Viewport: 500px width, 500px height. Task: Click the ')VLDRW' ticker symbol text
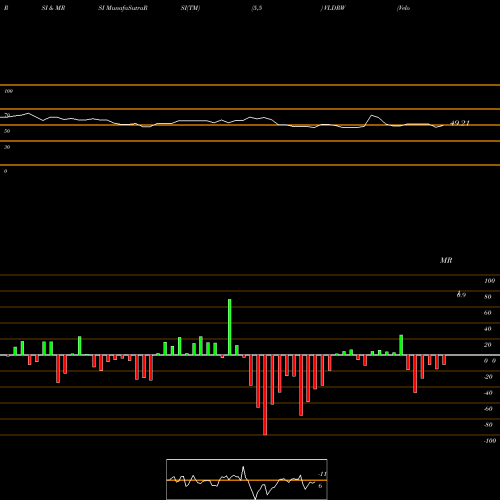coord(333,8)
